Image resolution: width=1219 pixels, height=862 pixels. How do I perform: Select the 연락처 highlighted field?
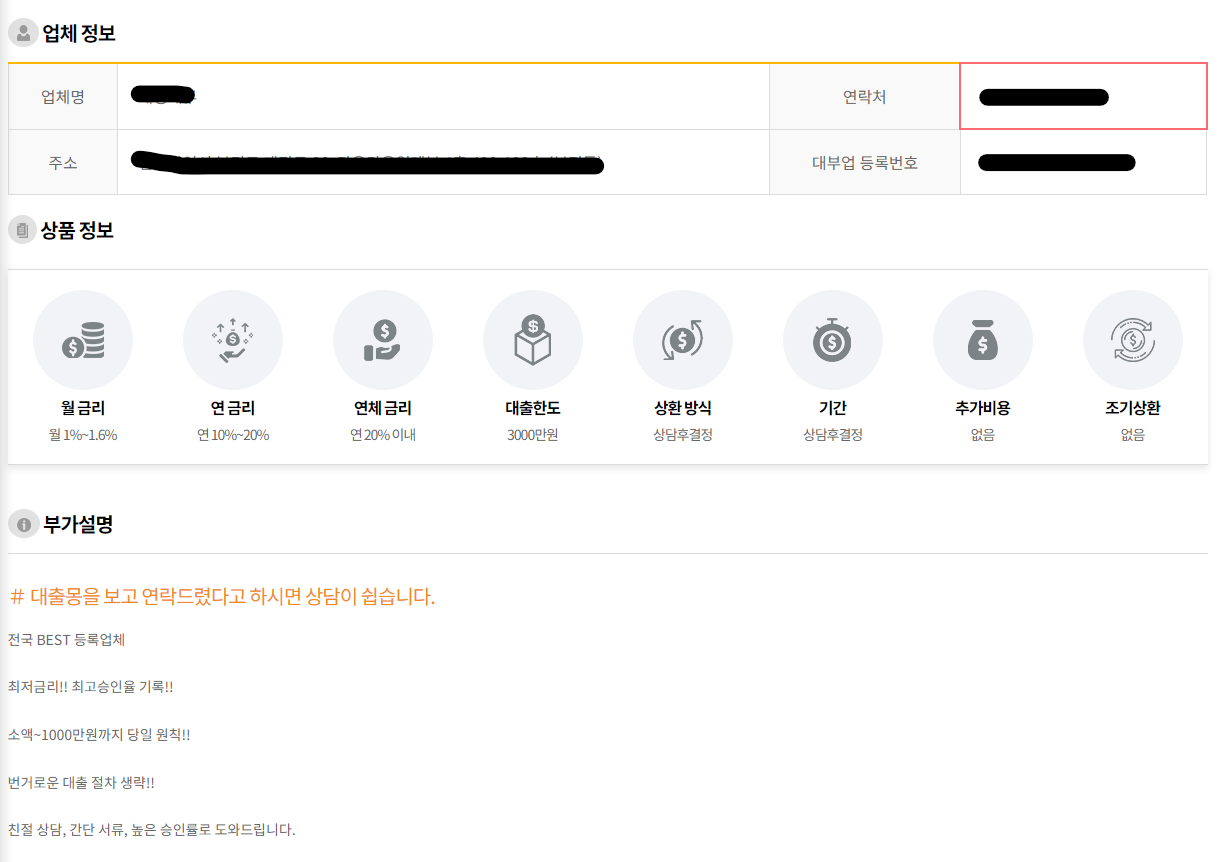tap(1083, 96)
